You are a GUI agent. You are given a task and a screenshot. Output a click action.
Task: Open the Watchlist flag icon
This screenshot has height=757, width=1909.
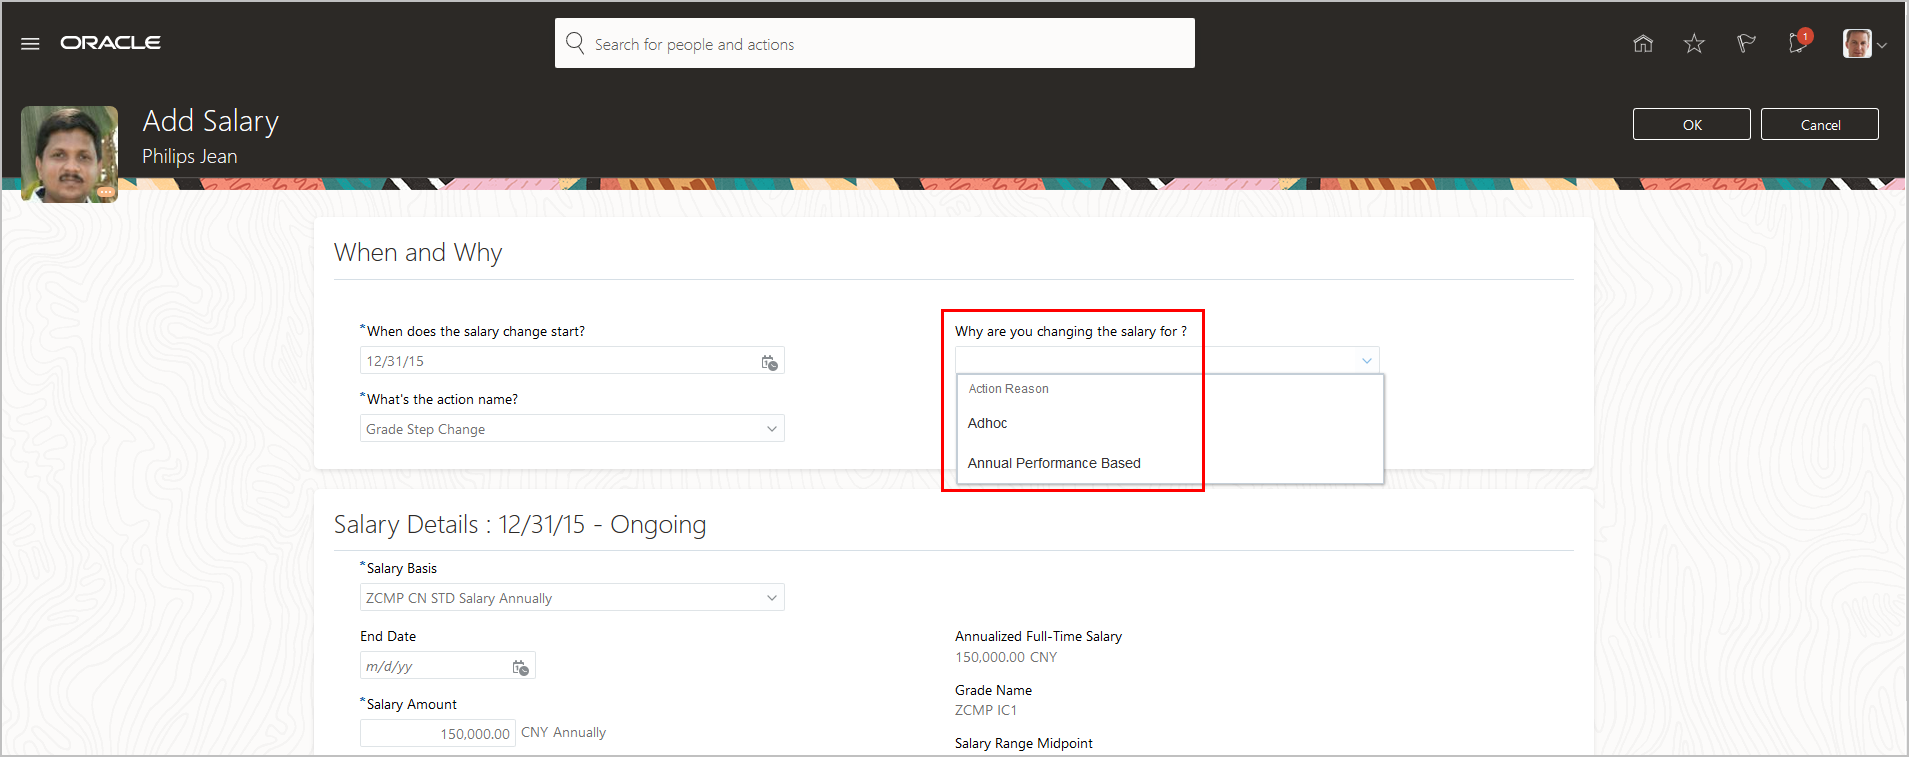click(x=1746, y=43)
